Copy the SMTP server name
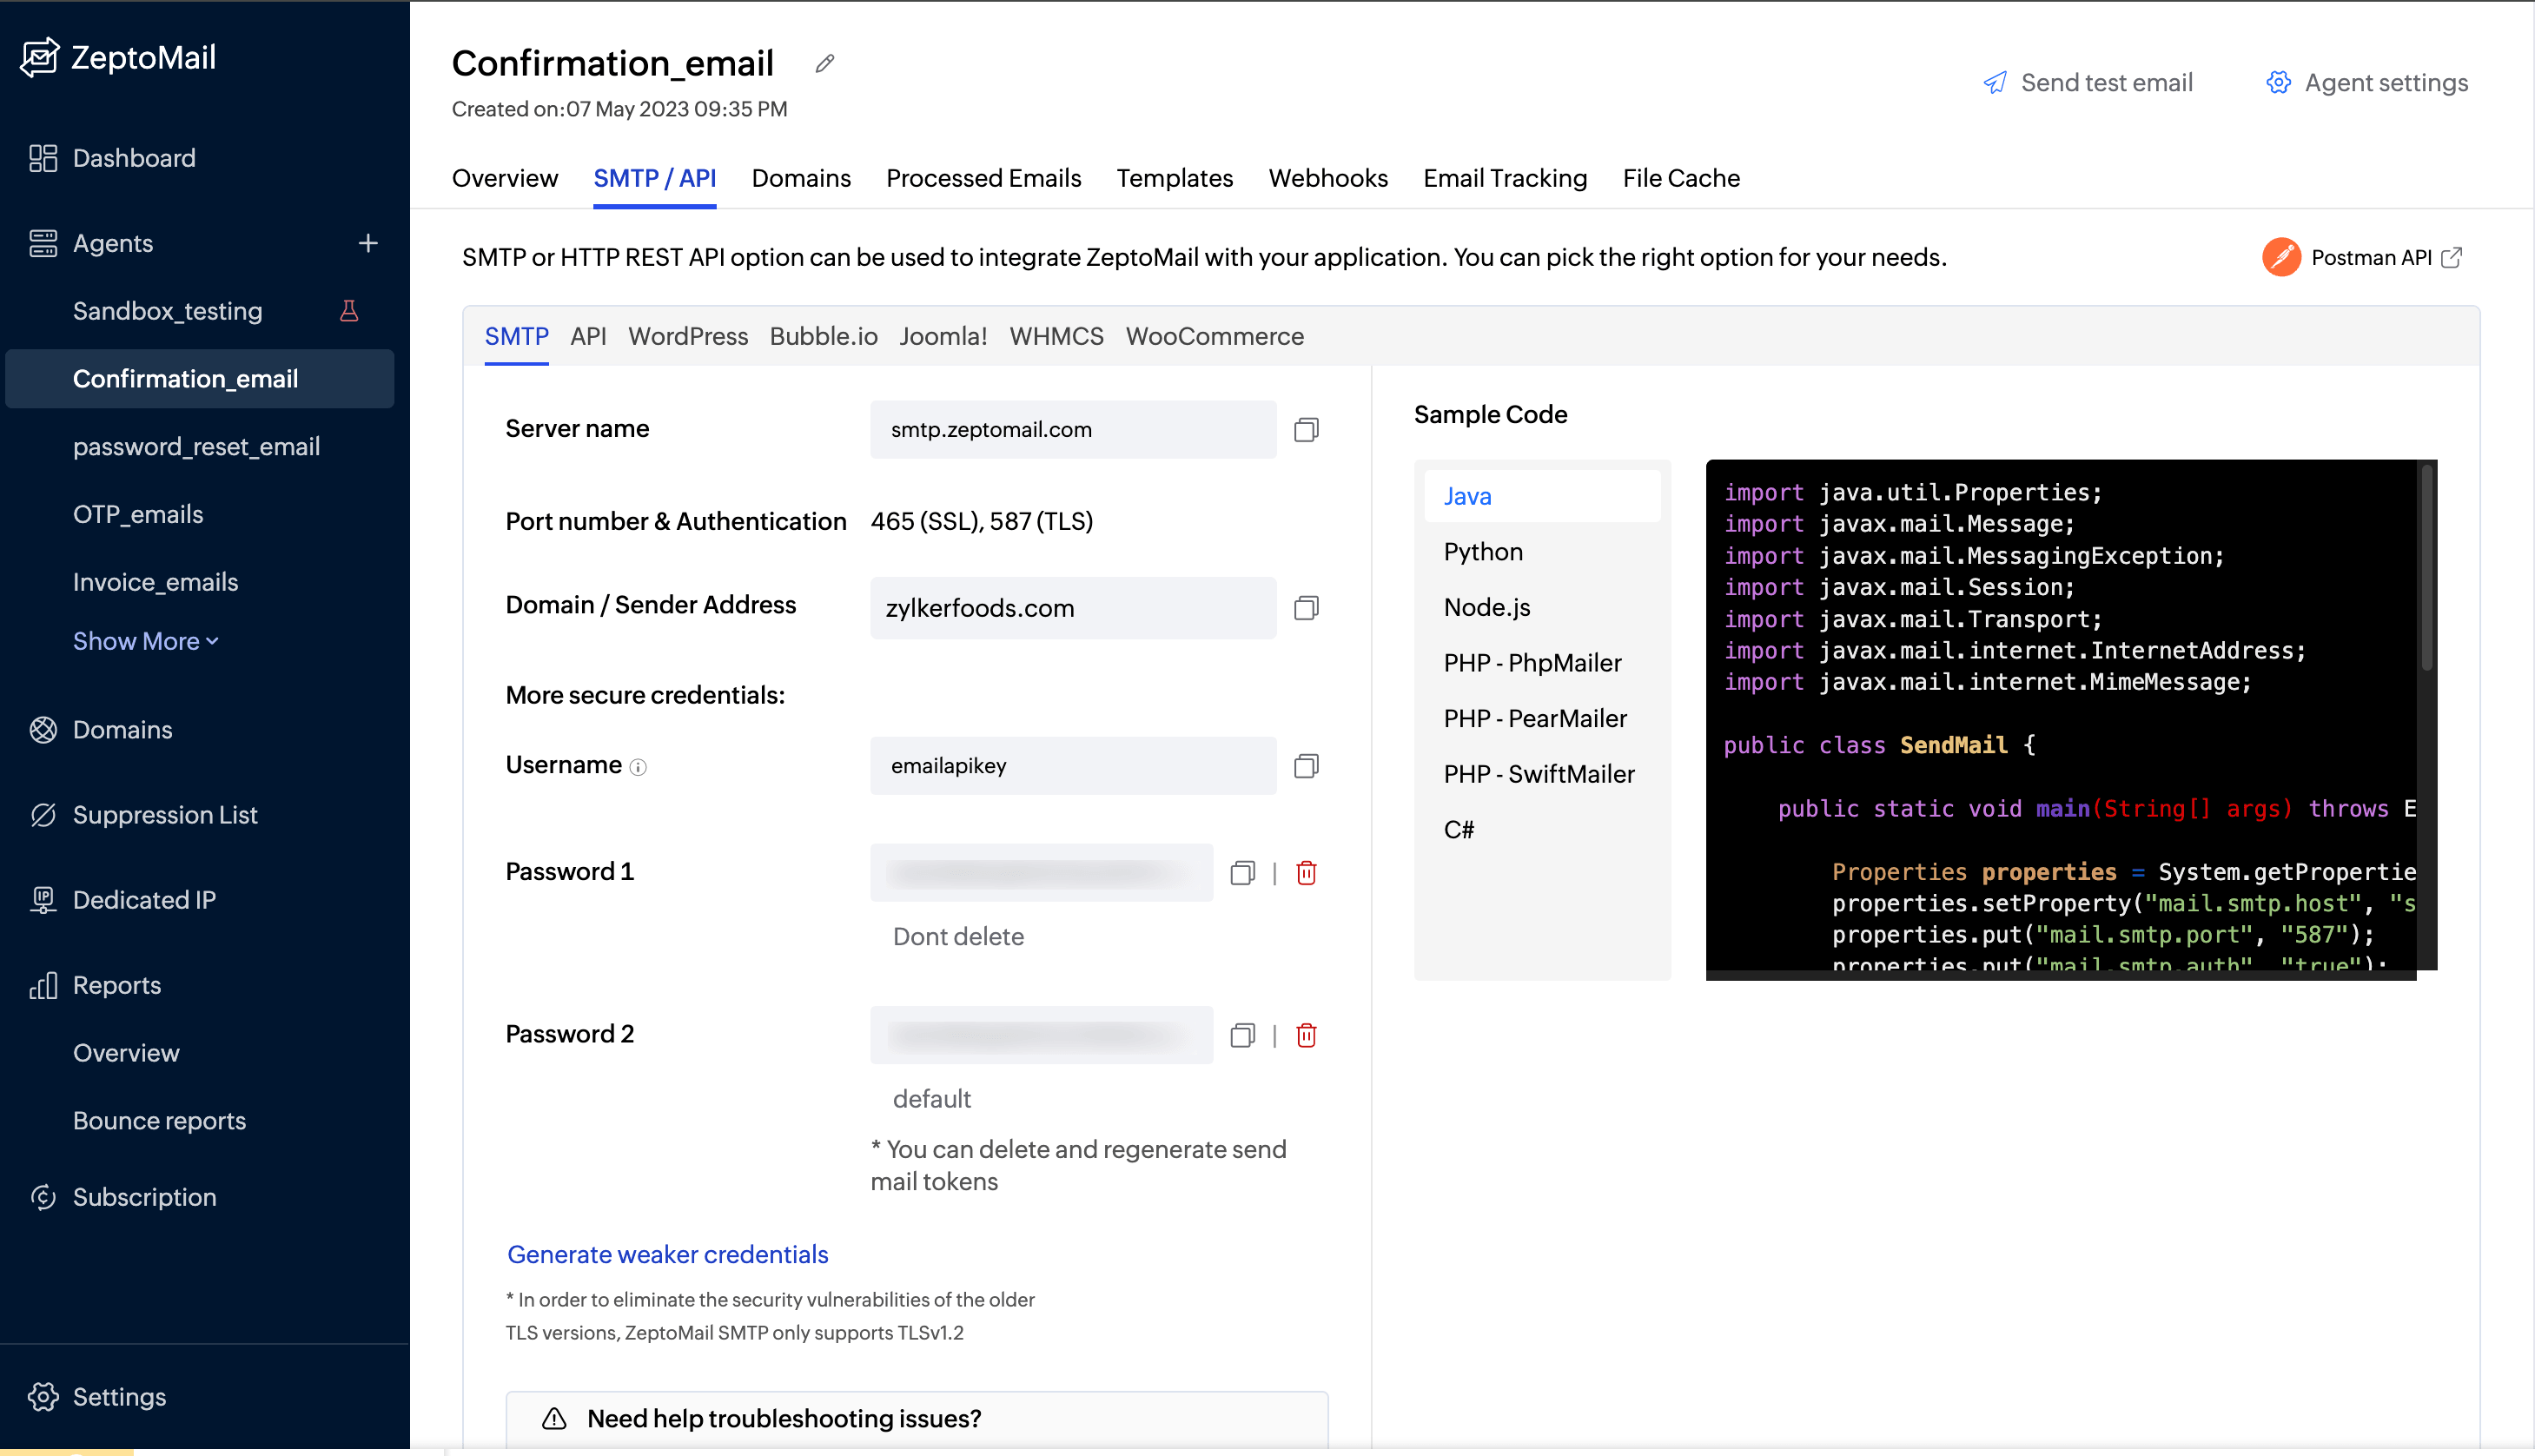This screenshot has height=1456, width=2535. tap(1306, 429)
